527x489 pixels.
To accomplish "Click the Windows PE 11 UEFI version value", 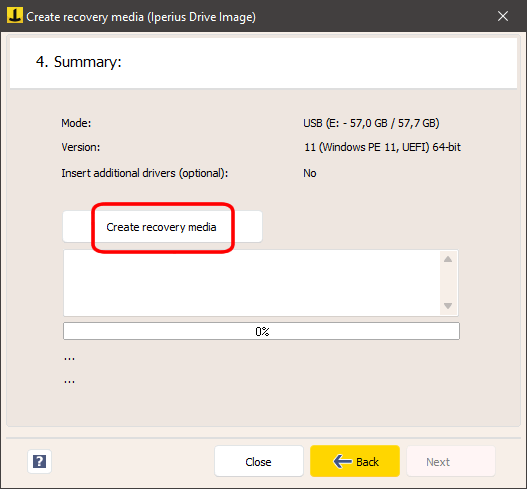I will 382,147.
